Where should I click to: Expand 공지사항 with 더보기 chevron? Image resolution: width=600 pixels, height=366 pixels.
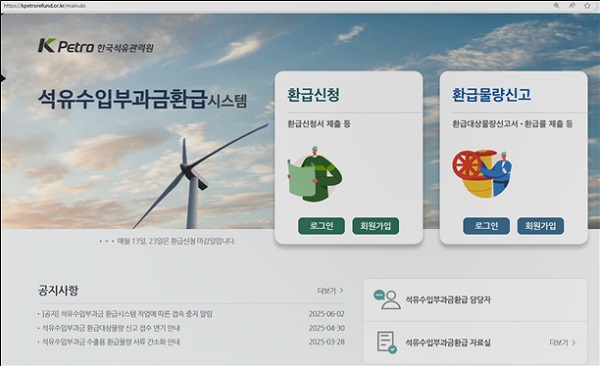click(x=330, y=291)
